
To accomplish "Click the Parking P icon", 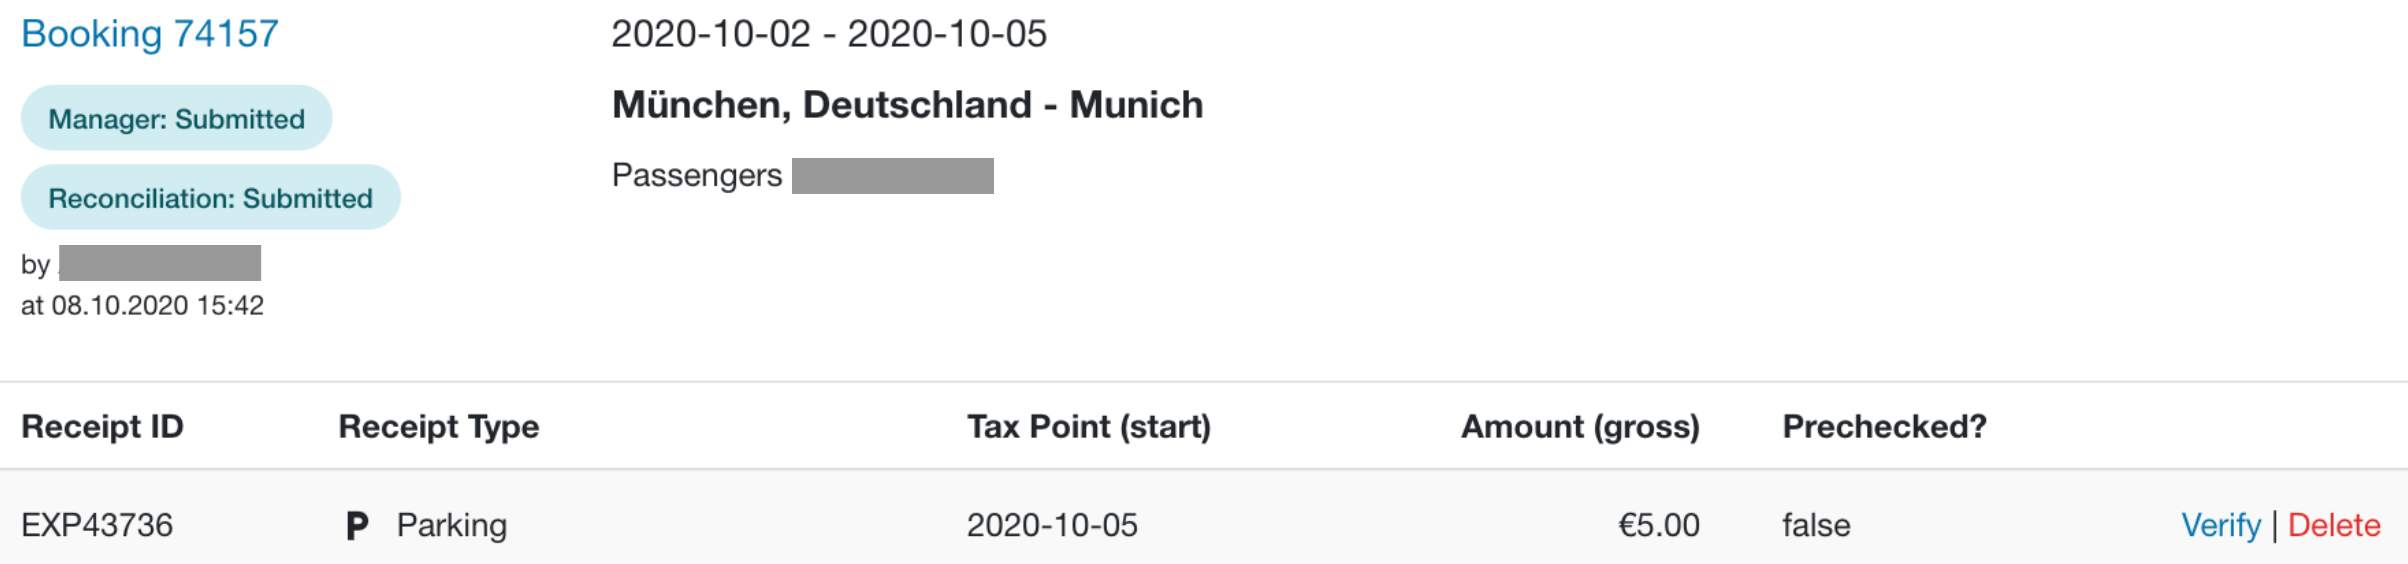I will [357, 525].
